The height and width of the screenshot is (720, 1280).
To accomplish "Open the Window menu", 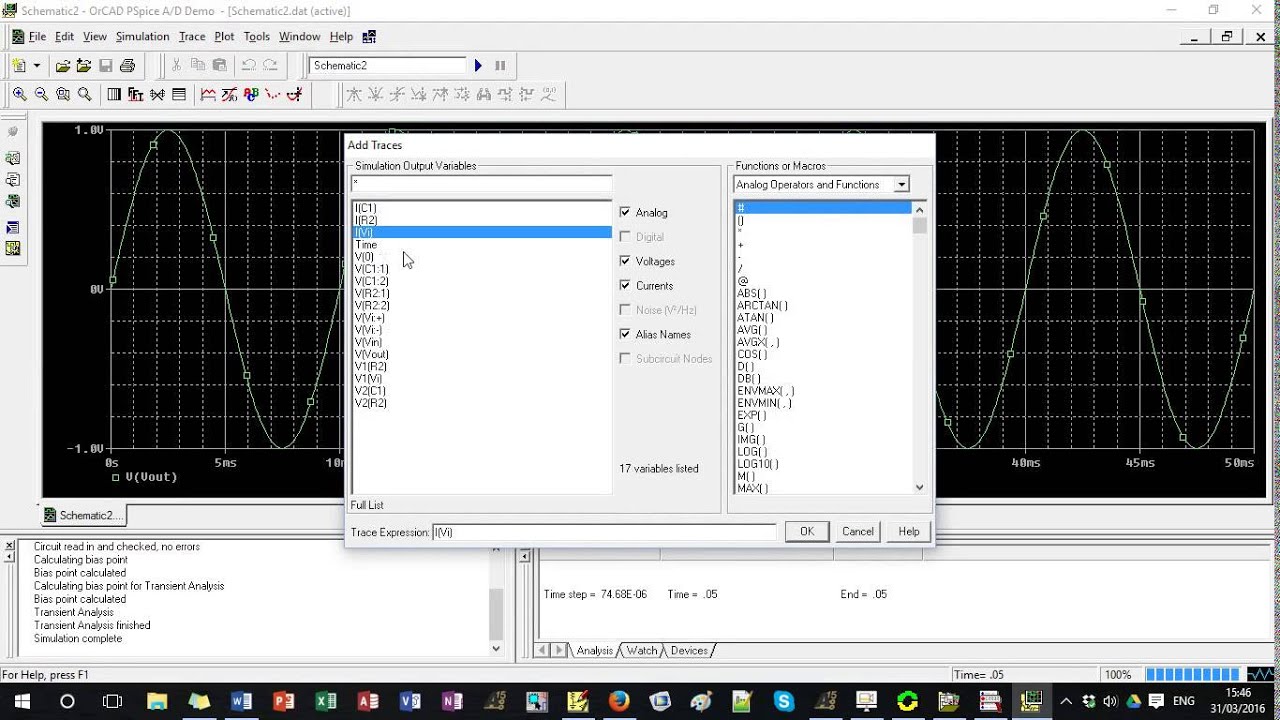I will (299, 37).
